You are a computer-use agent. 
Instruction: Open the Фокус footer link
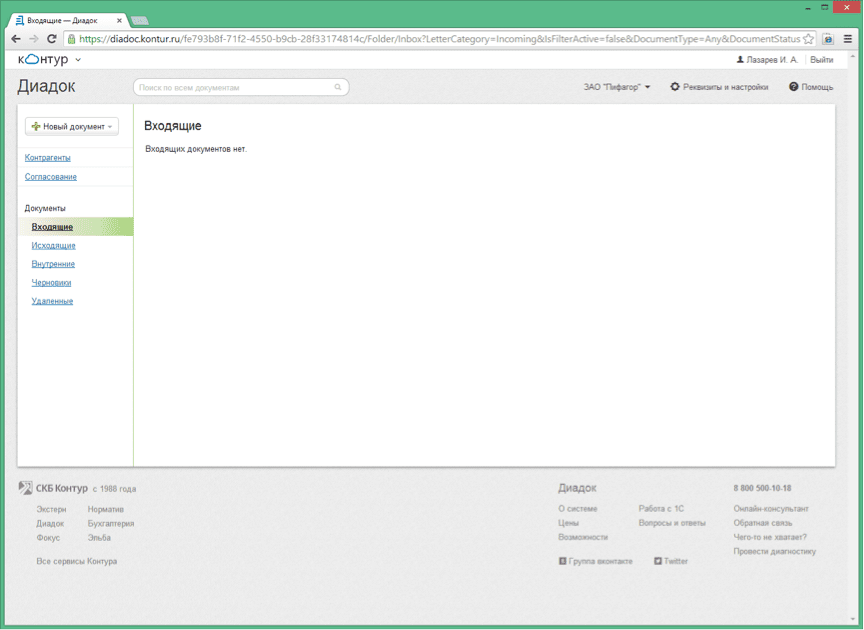point(48,537)
